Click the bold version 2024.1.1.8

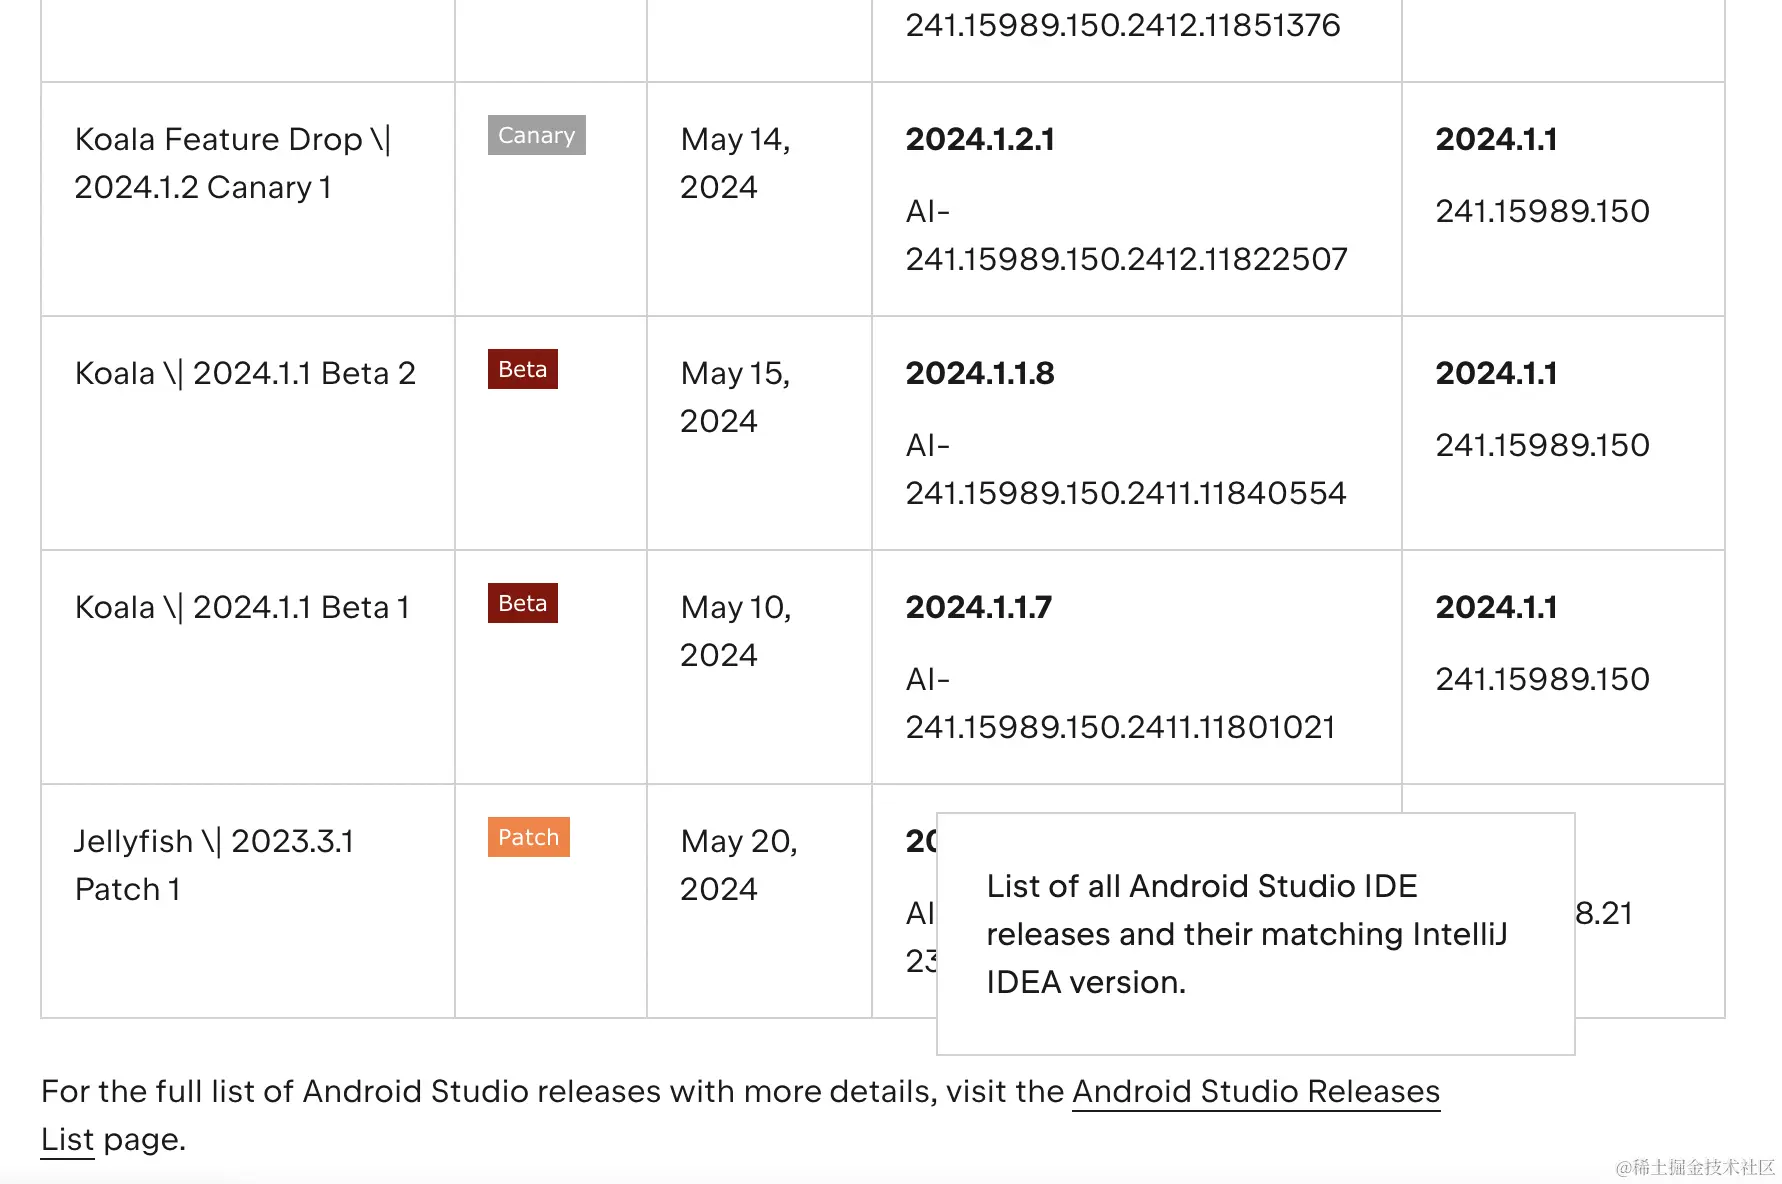980,374
